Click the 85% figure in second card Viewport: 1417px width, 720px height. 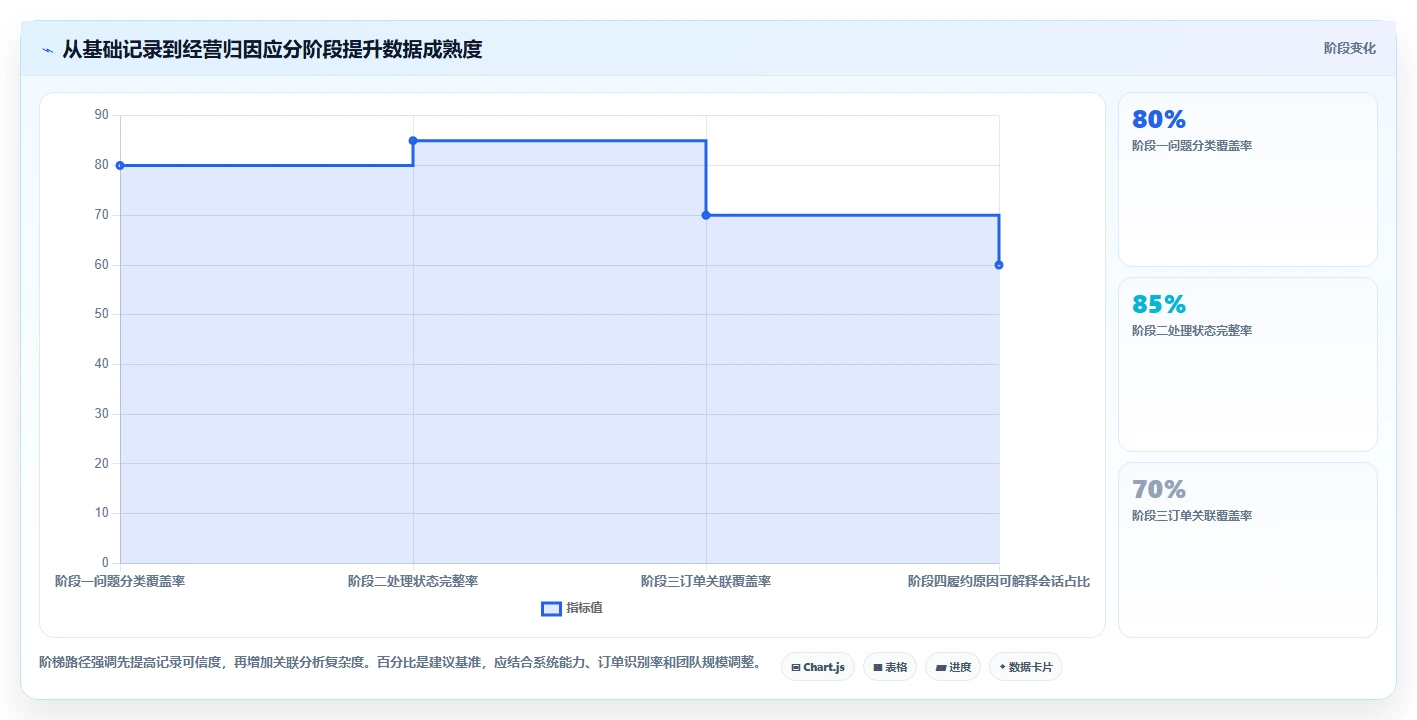coord(1159,304)
